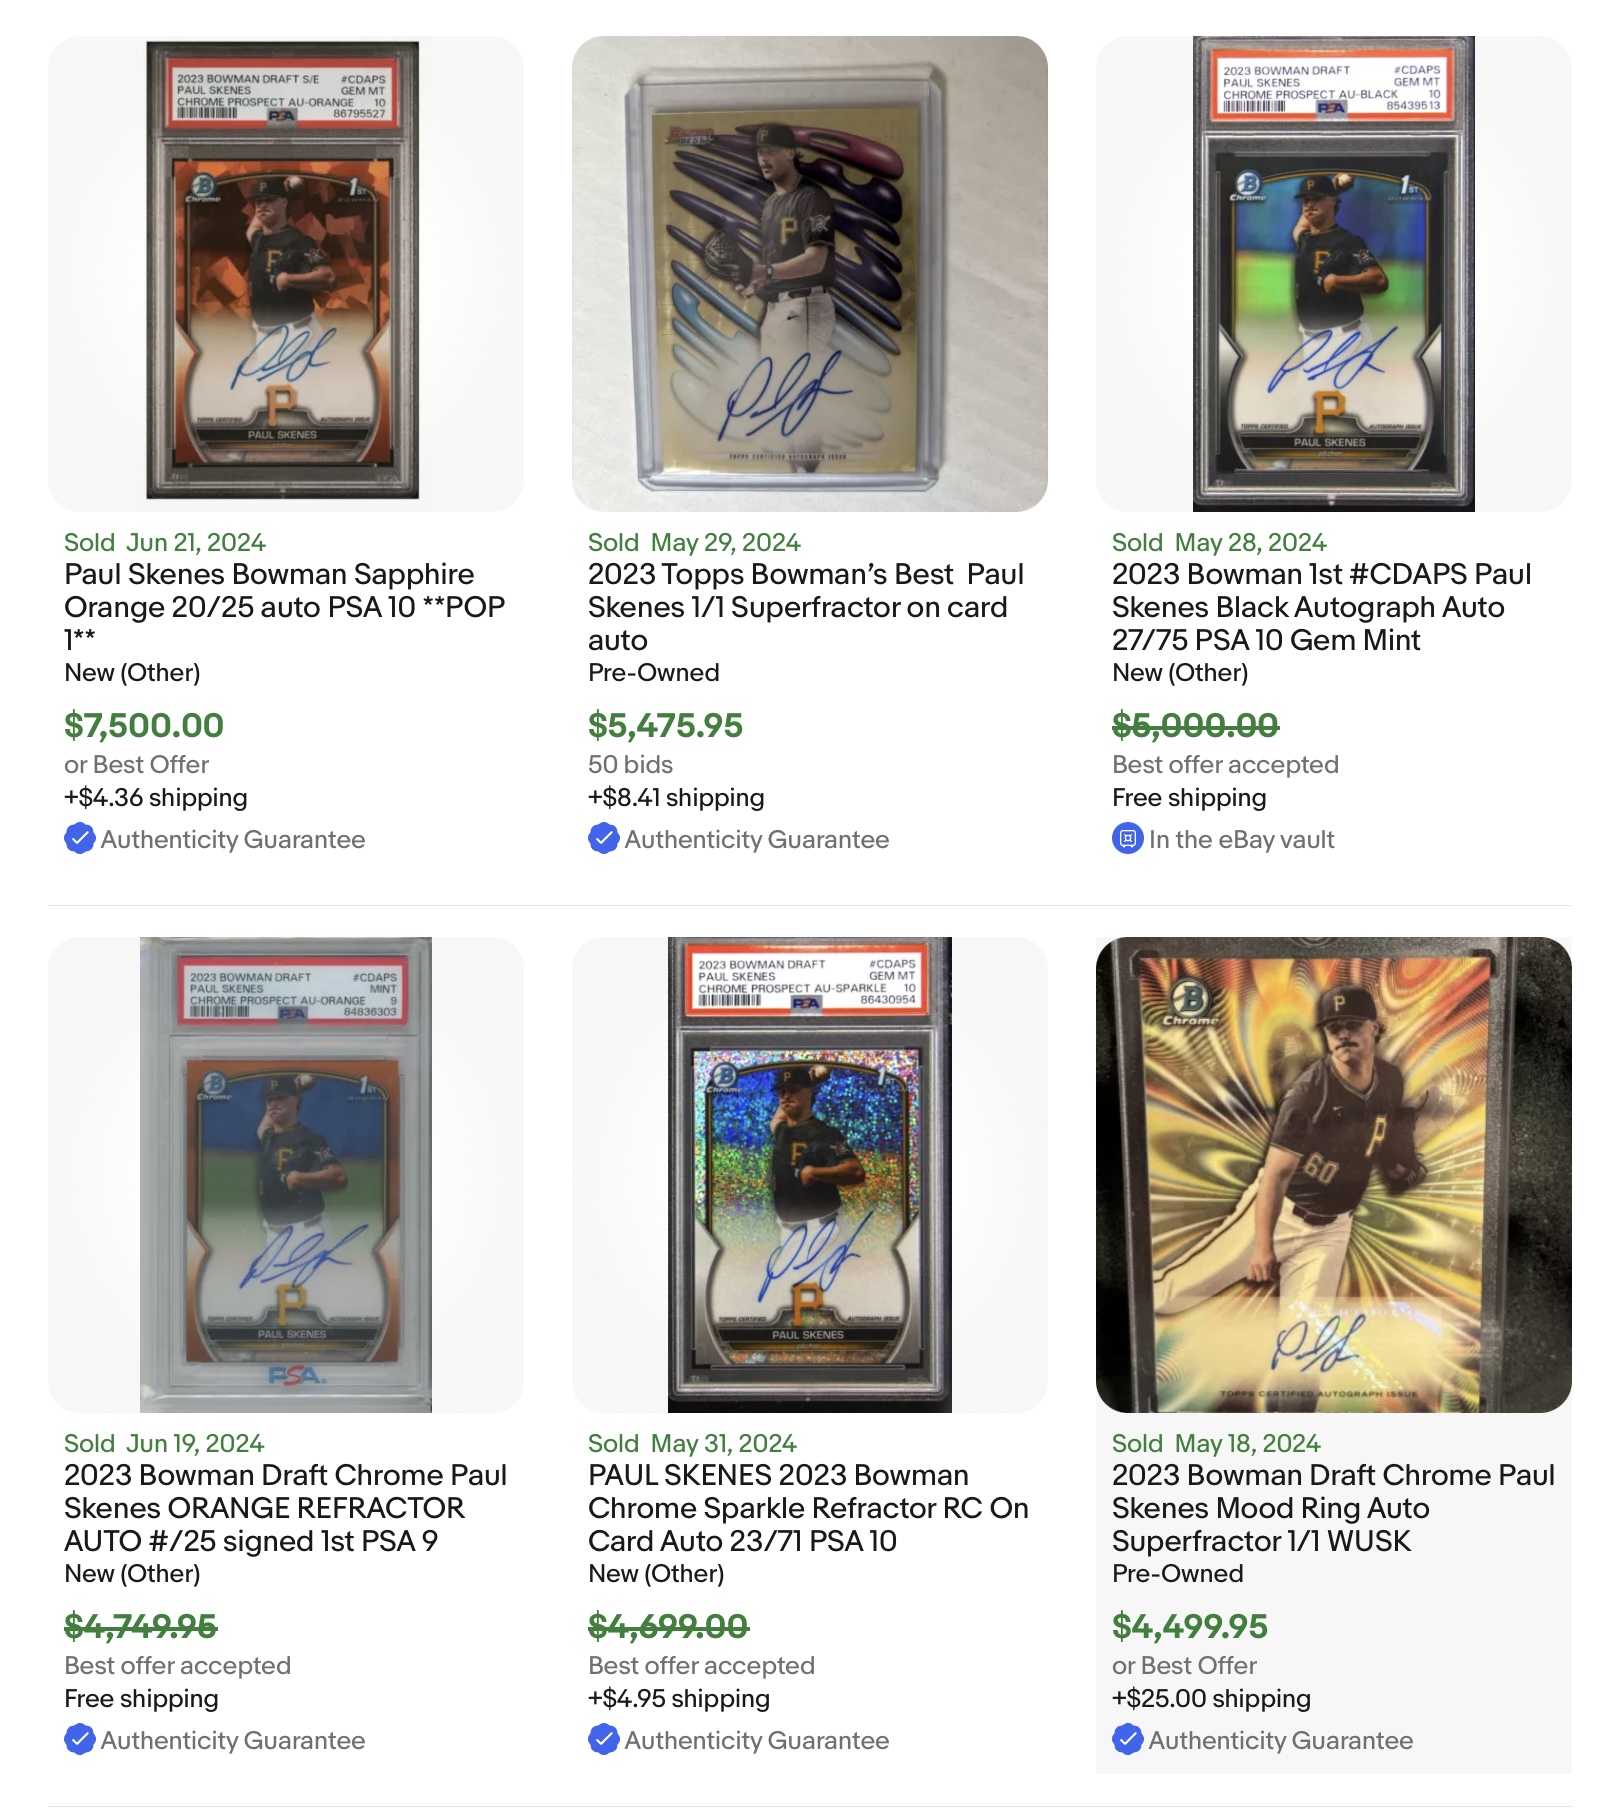Click the eBay vault icon on Black Autograph listing
The height and width of the screenshot is (1810, 1620).
pyautogui.click(x=1127, y=838)
